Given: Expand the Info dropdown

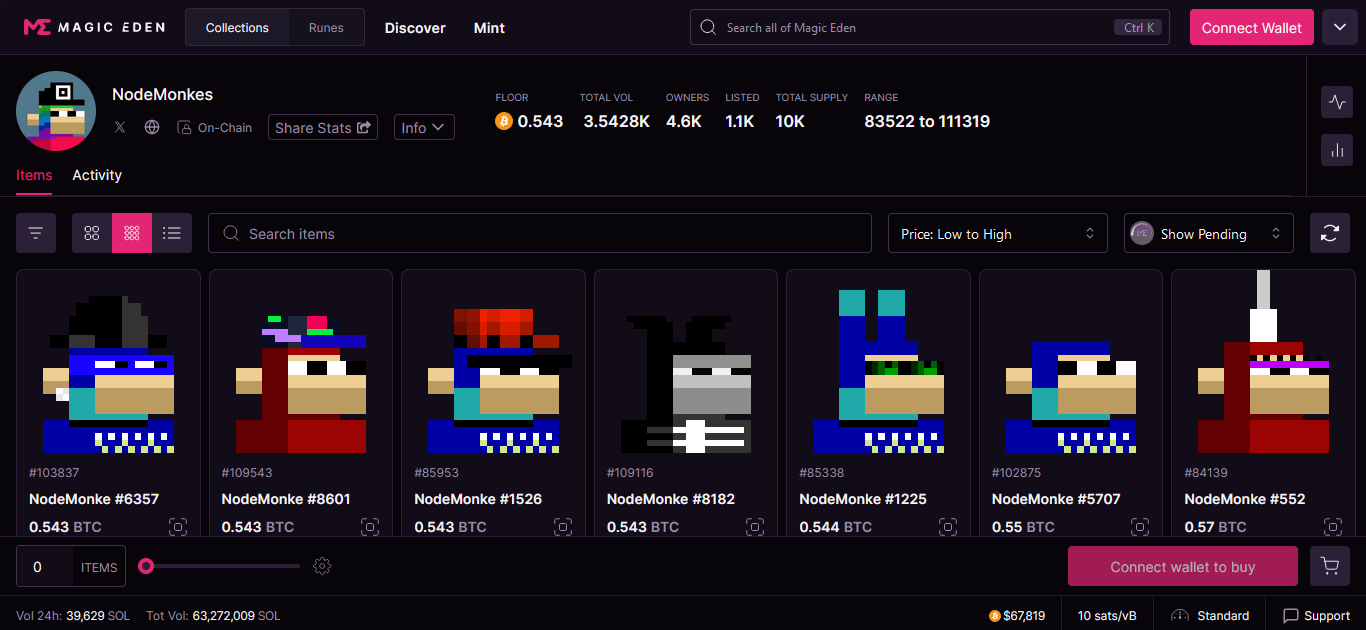Looking at the screenshot, I should point(424,127).
